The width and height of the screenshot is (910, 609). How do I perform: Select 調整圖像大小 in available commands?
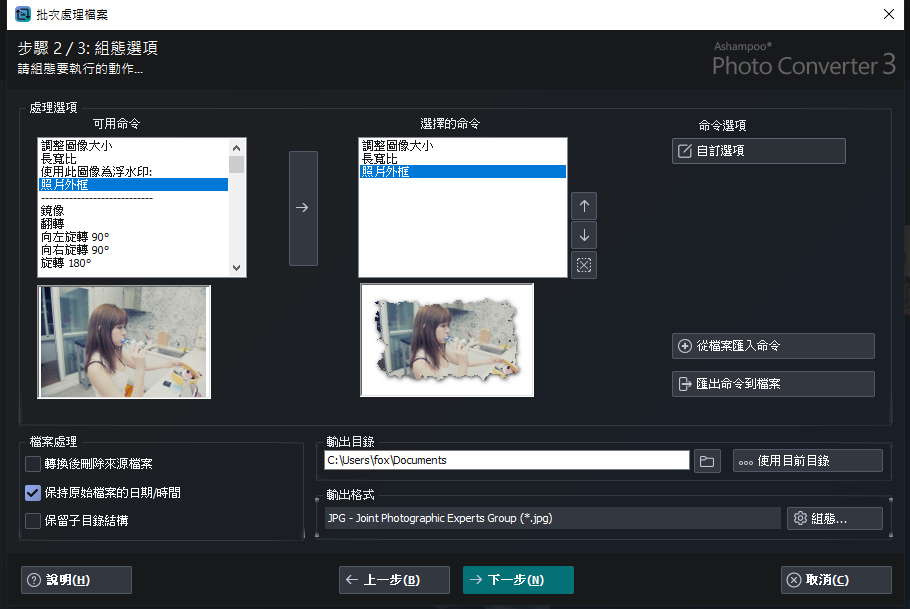click(x=84, y=146)
